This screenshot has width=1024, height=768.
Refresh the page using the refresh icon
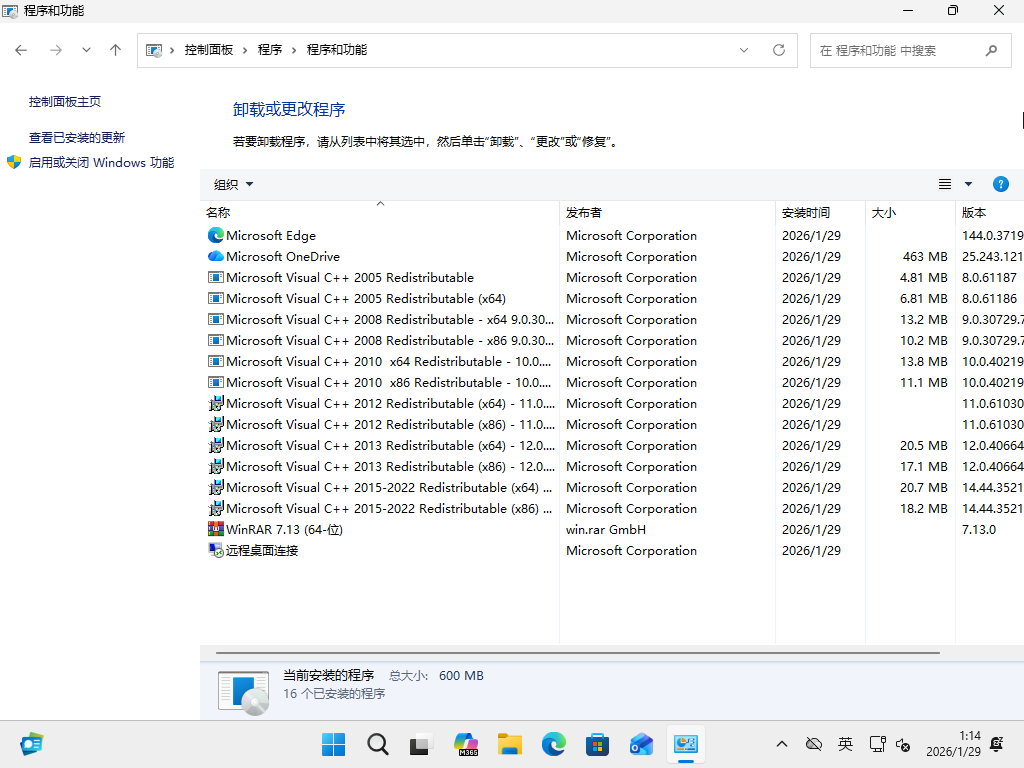tap(779, 49)
